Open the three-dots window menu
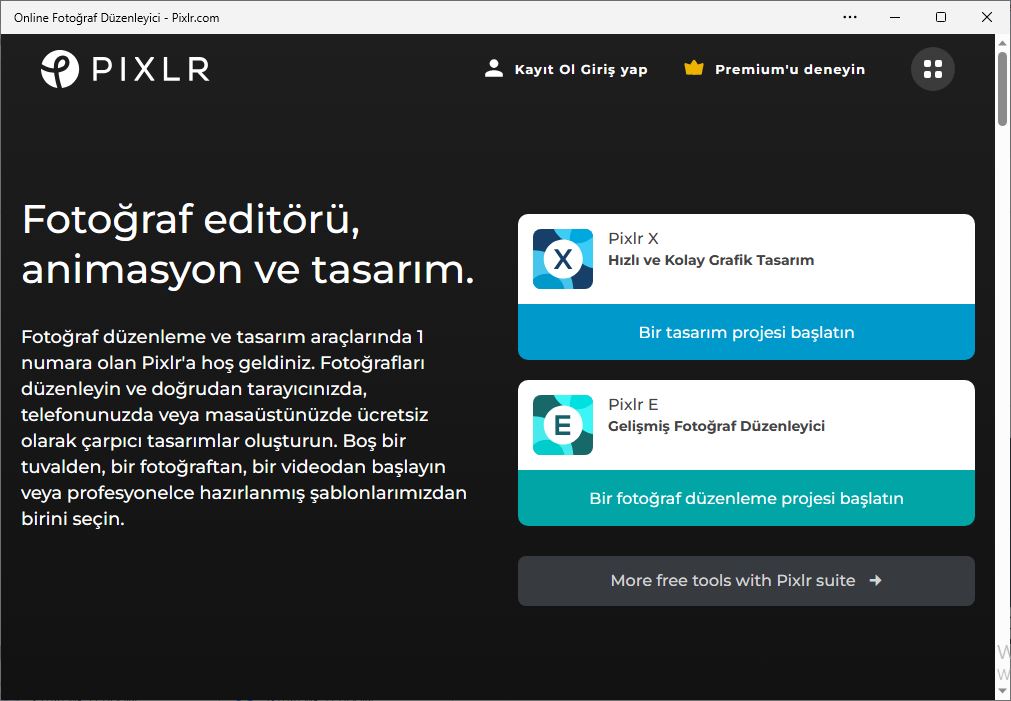Viewport: 1011px width, 701px height. click(850, 17)
